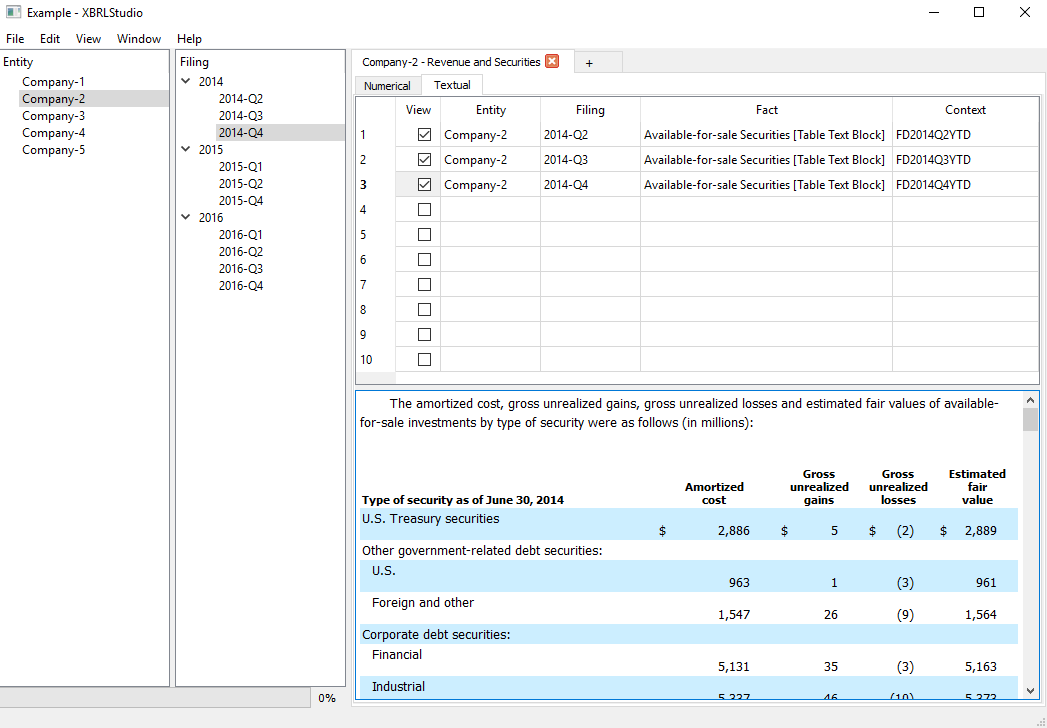Close the Company-2 Revenue and Securities tab
Screen dimensions: 1047x728
[552, 61]
